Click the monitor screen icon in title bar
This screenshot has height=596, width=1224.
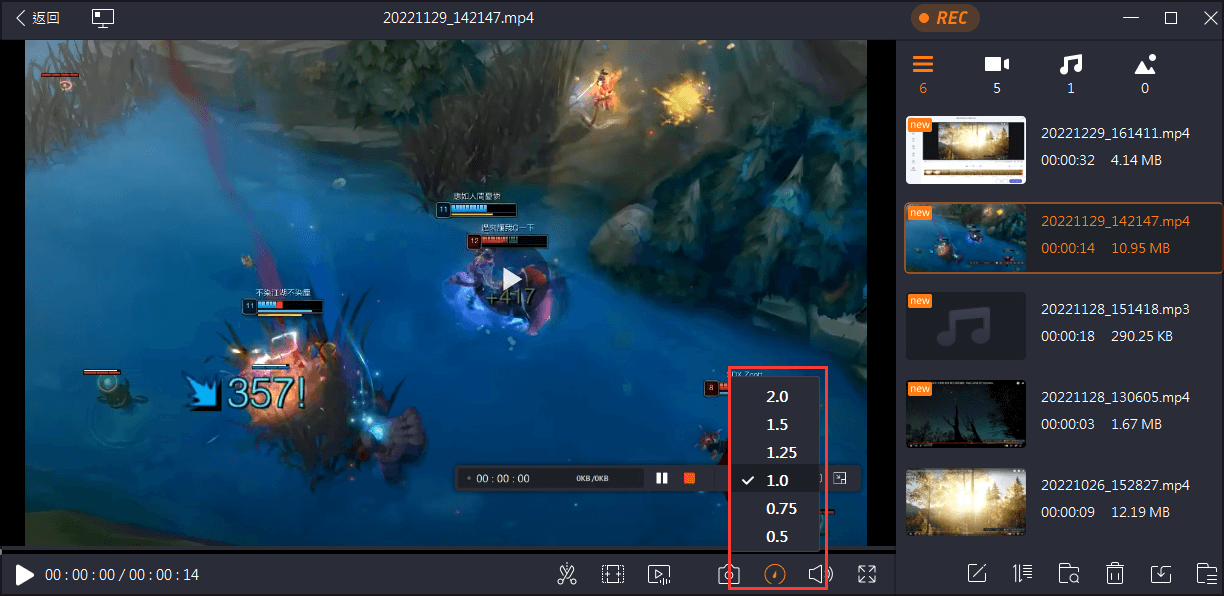[x=103, y=18]
